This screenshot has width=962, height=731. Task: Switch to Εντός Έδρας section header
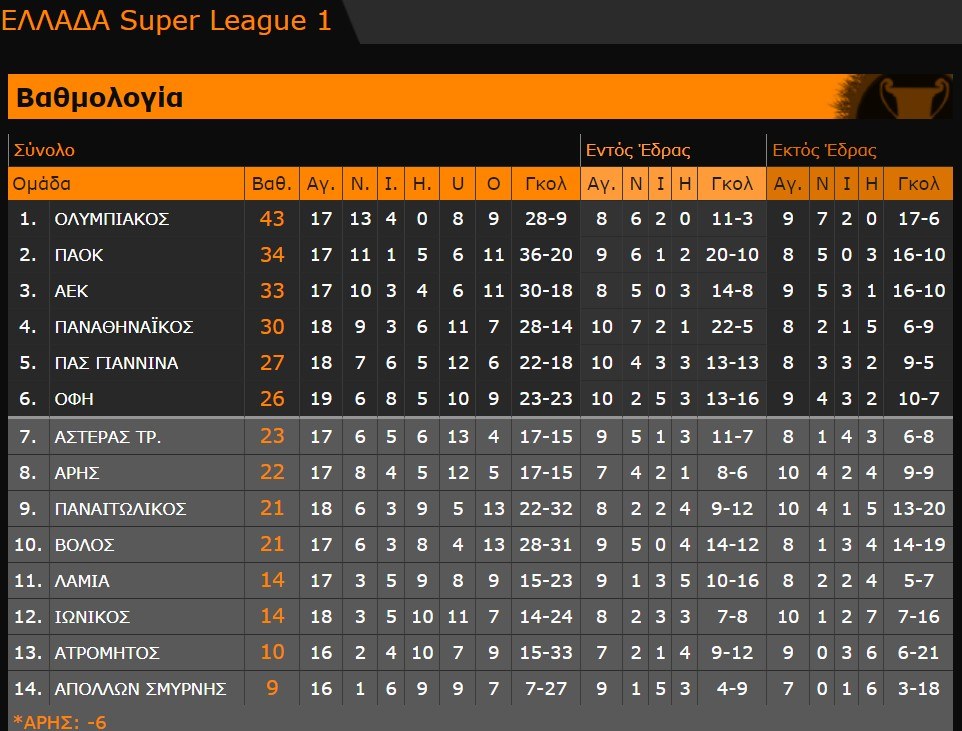point(638,151)
